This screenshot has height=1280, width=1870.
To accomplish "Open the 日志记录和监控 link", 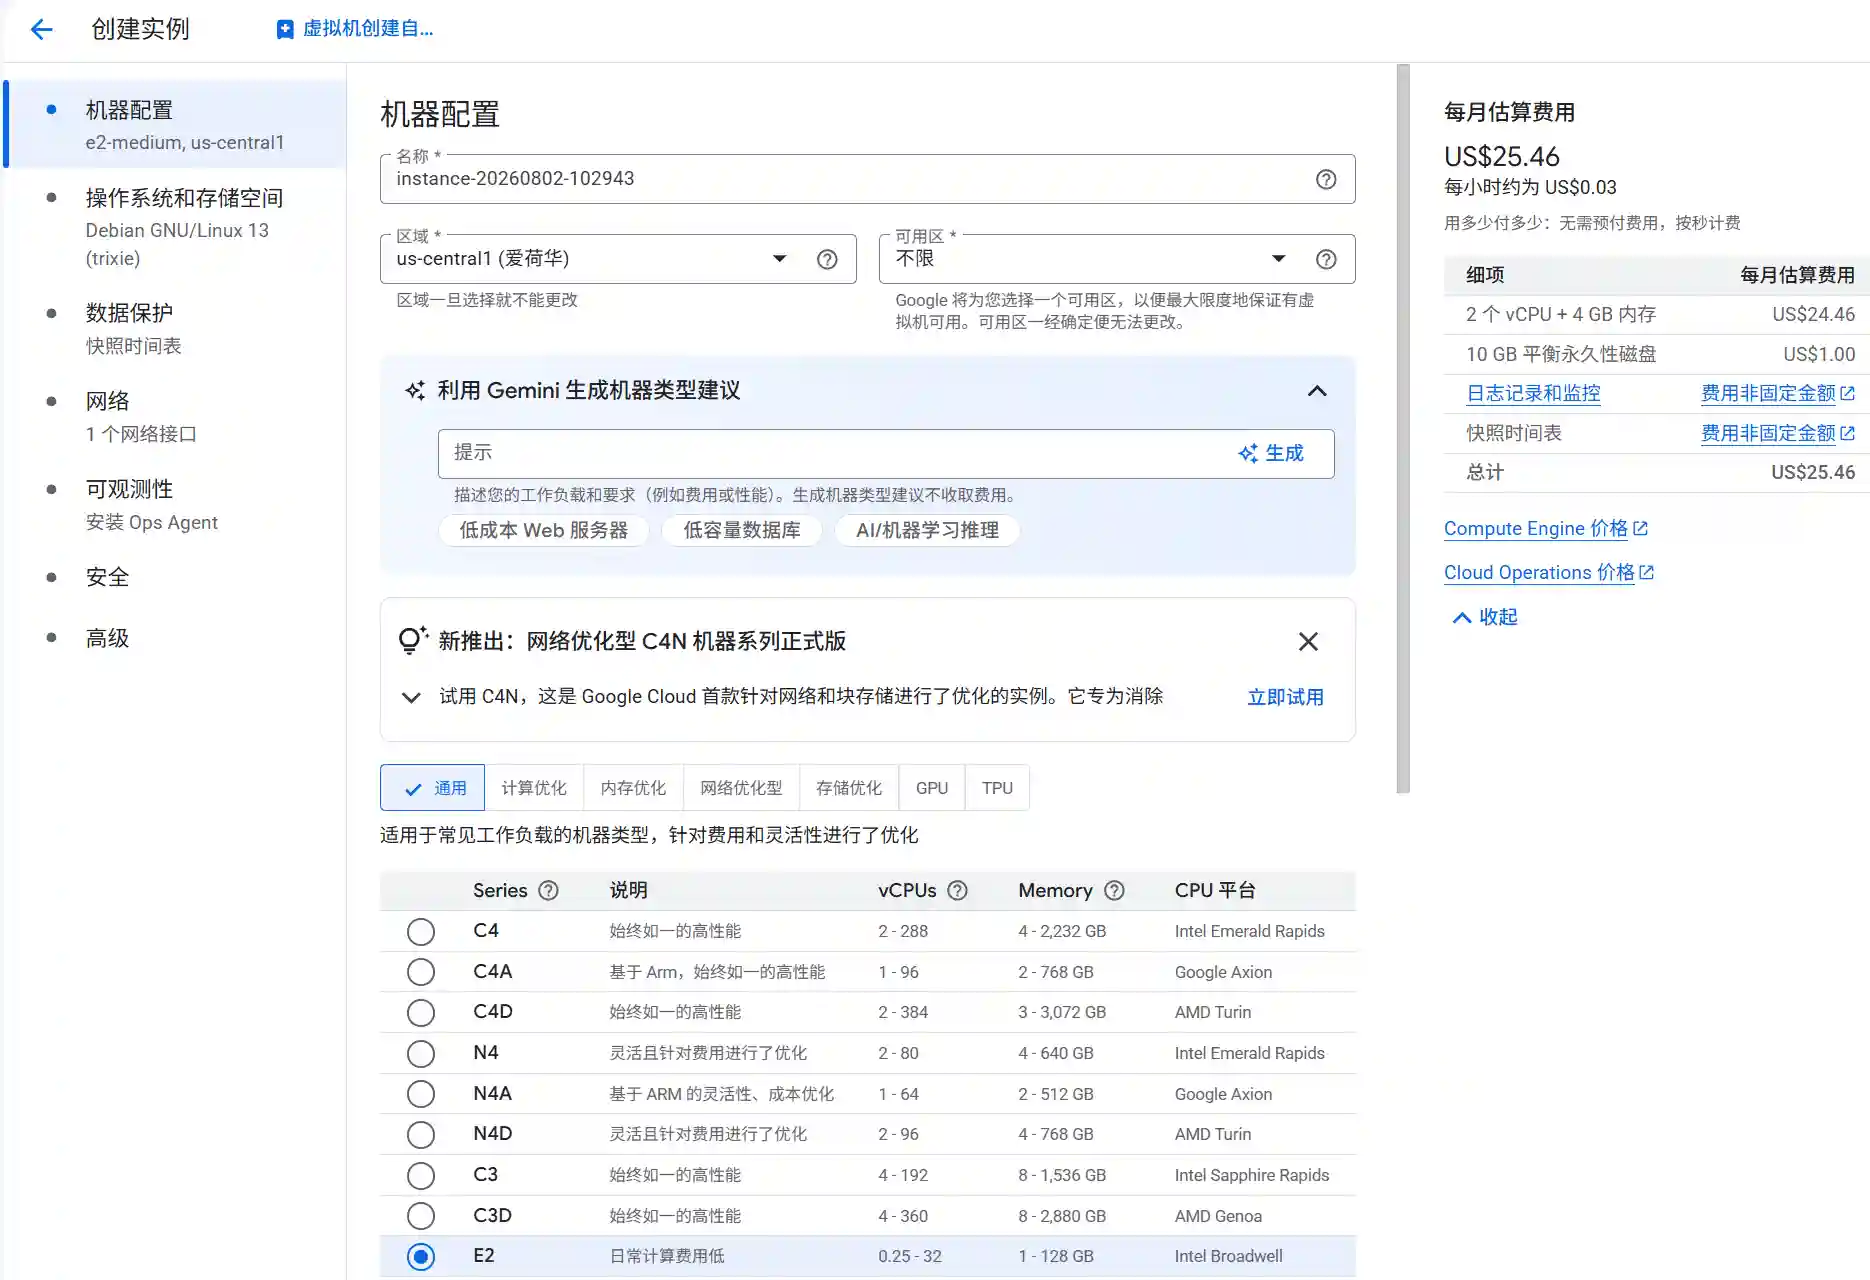I will coord(1533,394).
